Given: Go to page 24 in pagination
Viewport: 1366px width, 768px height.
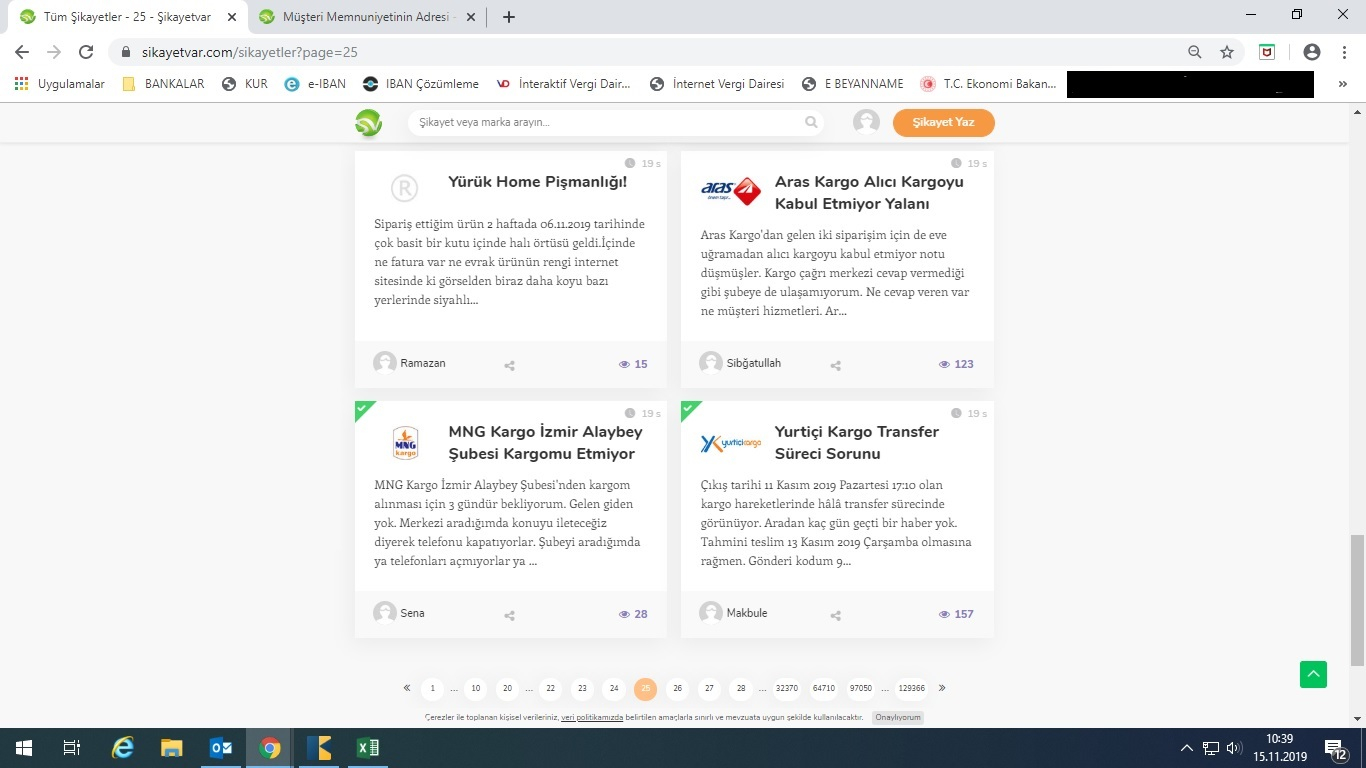Looking at the screenshot, I should coord(614,688).
